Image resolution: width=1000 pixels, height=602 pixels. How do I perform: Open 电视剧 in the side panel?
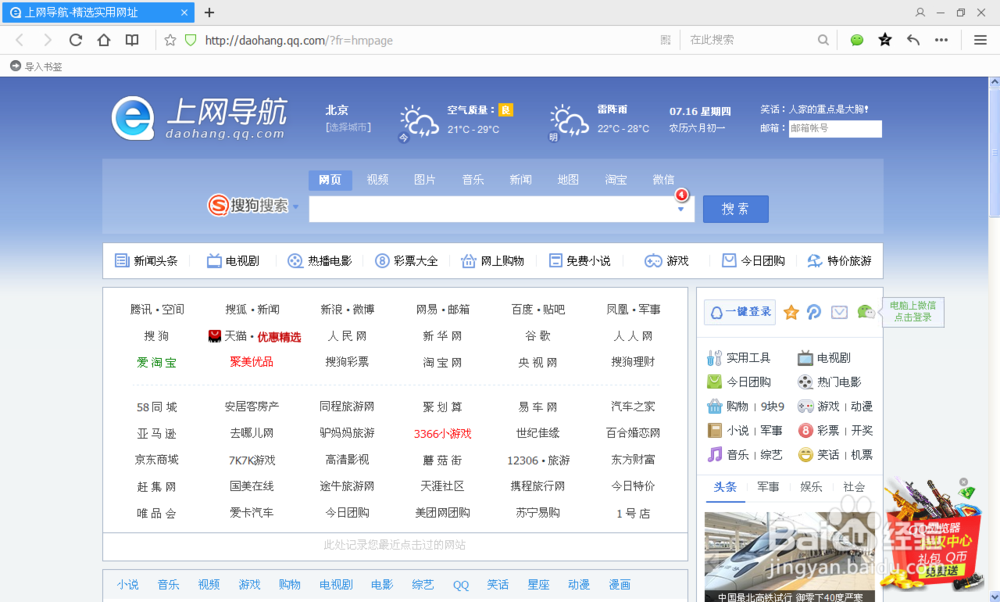(824, 358)
